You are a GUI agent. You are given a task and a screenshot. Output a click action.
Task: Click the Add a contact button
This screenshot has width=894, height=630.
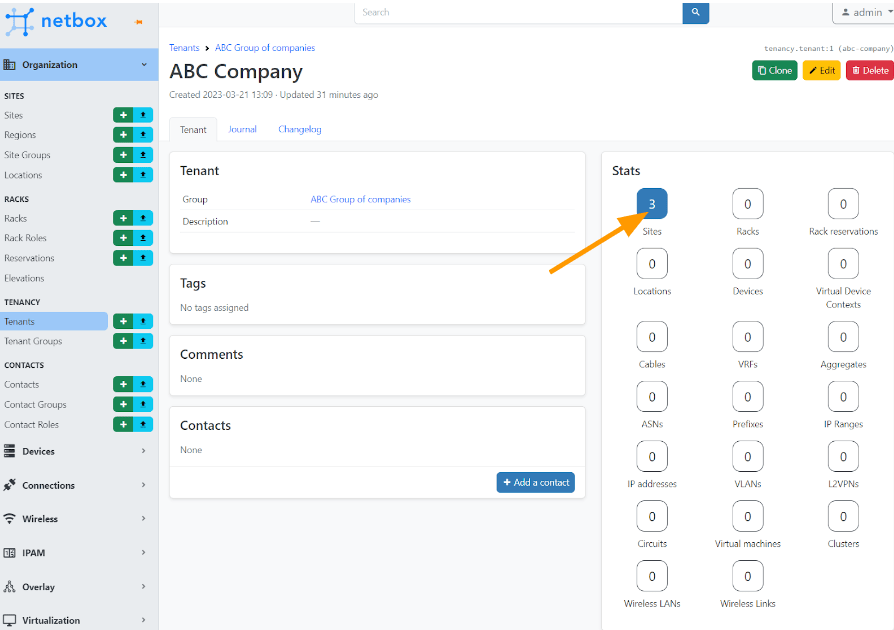point(535,482)
